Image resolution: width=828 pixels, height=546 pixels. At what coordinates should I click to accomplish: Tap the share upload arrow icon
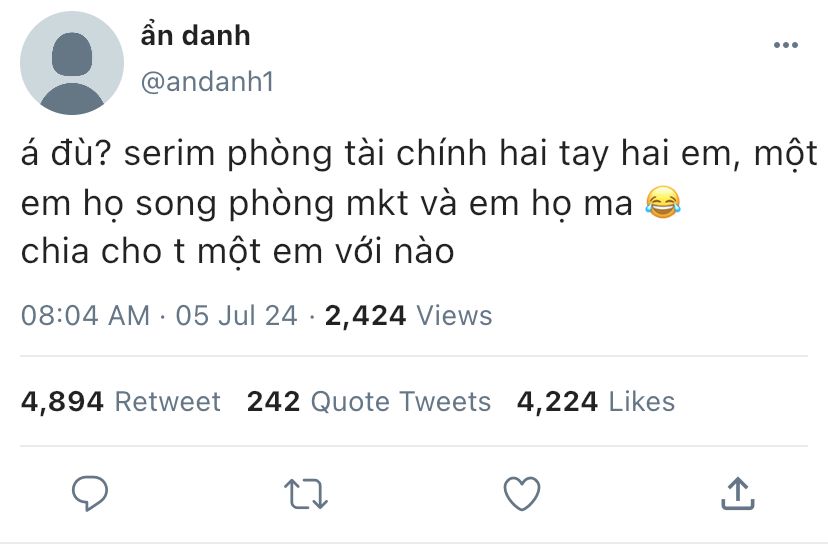(738, 493)
